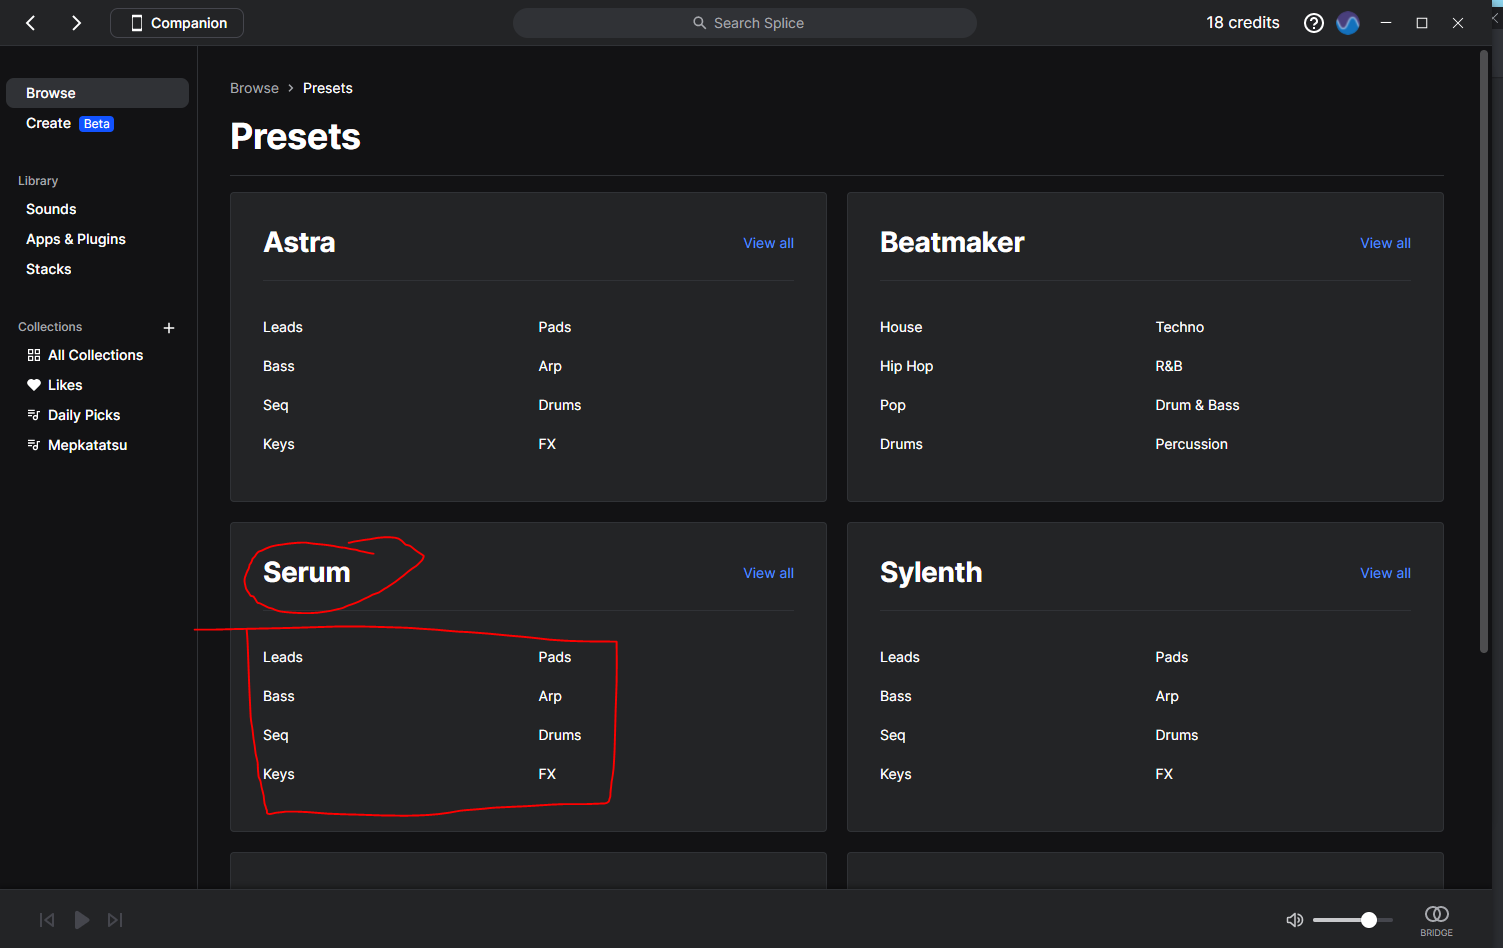The image size is (1503, 948).
Task: Go back with the left arrow
Action: [x=31, y=23]
